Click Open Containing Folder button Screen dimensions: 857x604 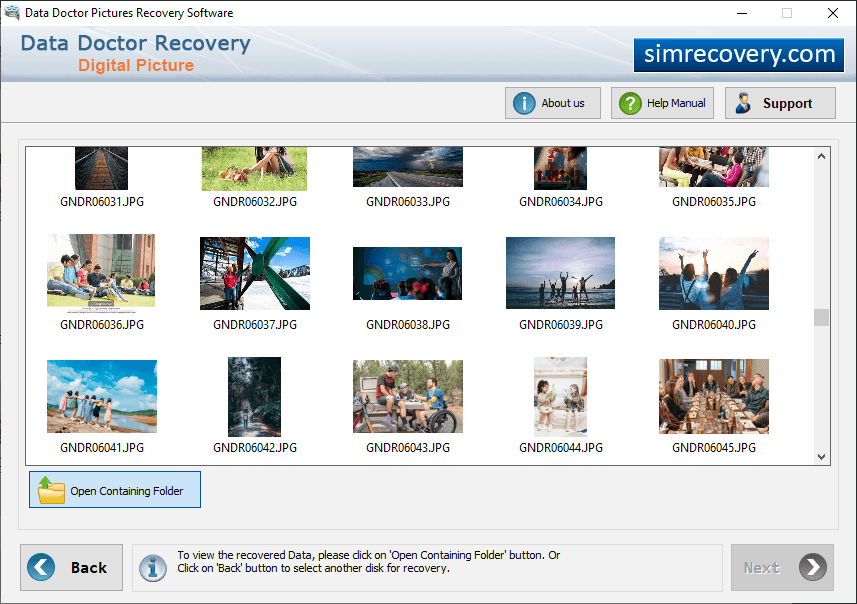point(115,490)
